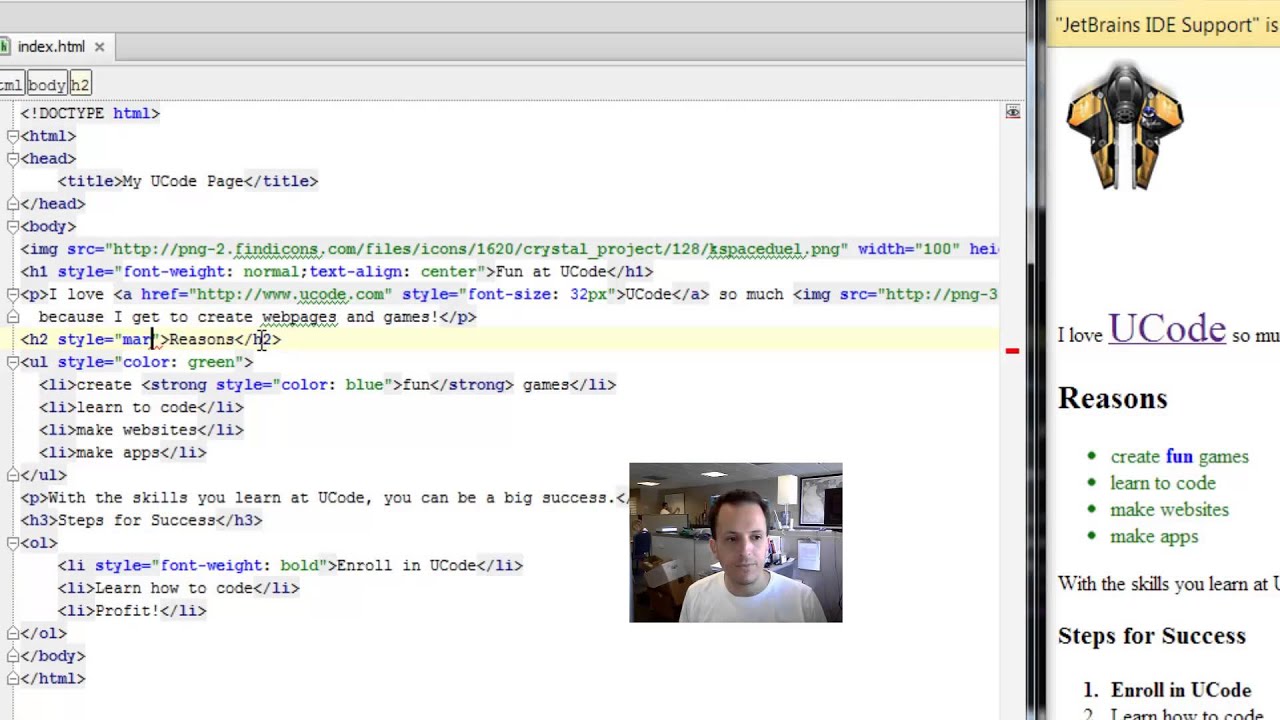Collapse the body tag fold marker

click(12, 227)
